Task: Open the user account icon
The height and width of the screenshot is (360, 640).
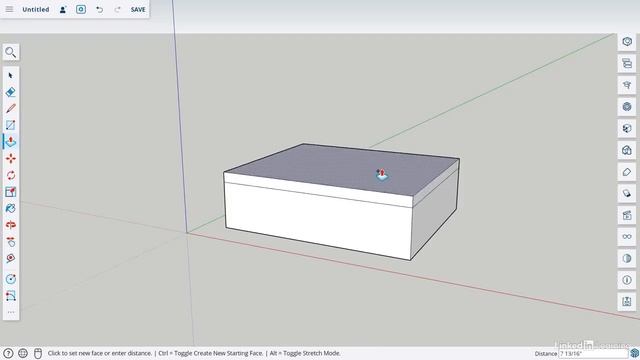Action: (62, 9)
